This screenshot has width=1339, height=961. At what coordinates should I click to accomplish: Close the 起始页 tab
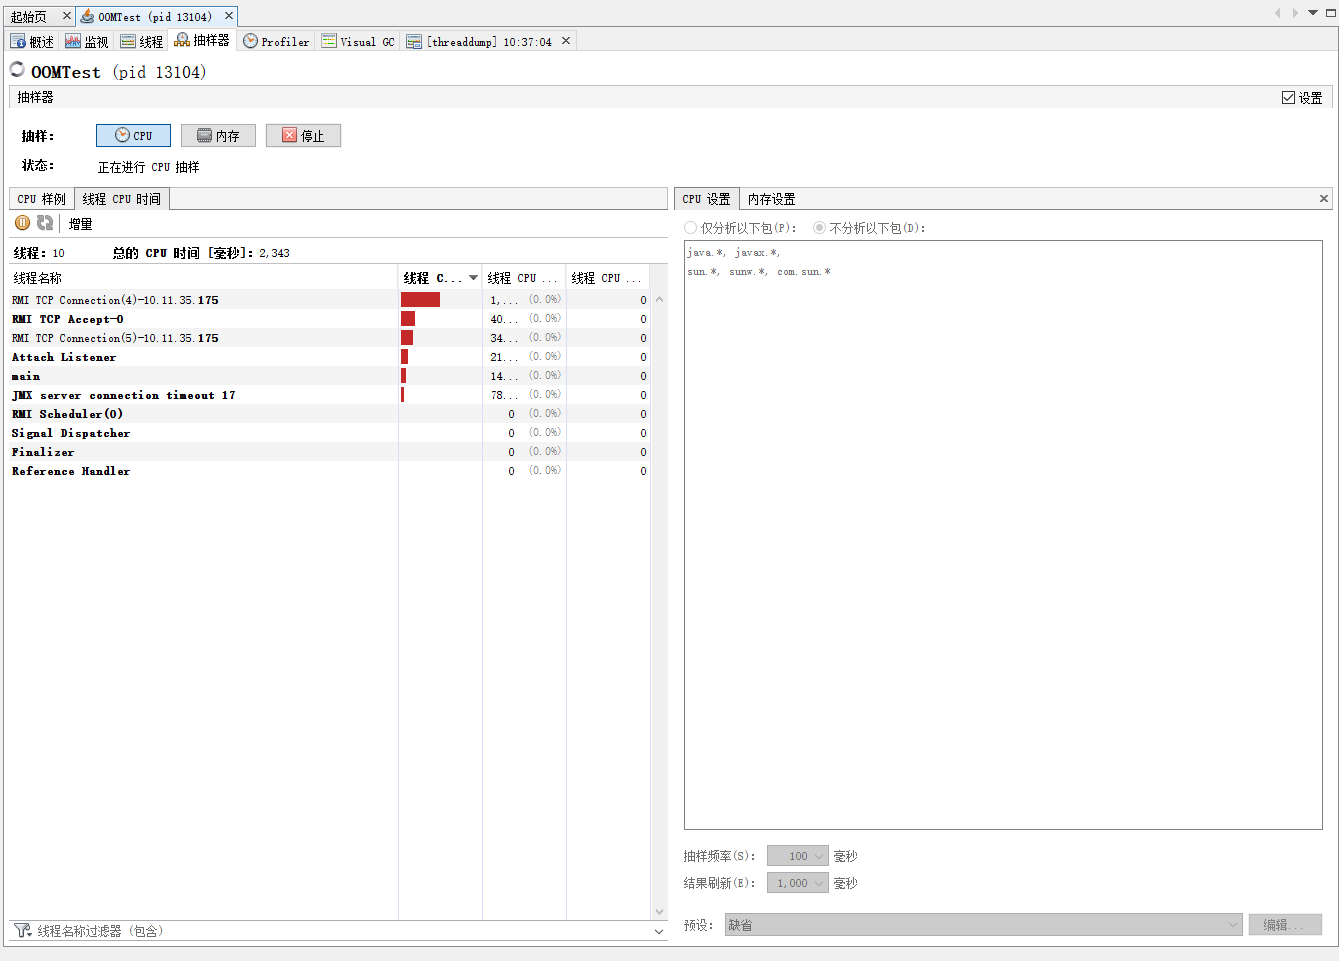click(x=67, y=16)
